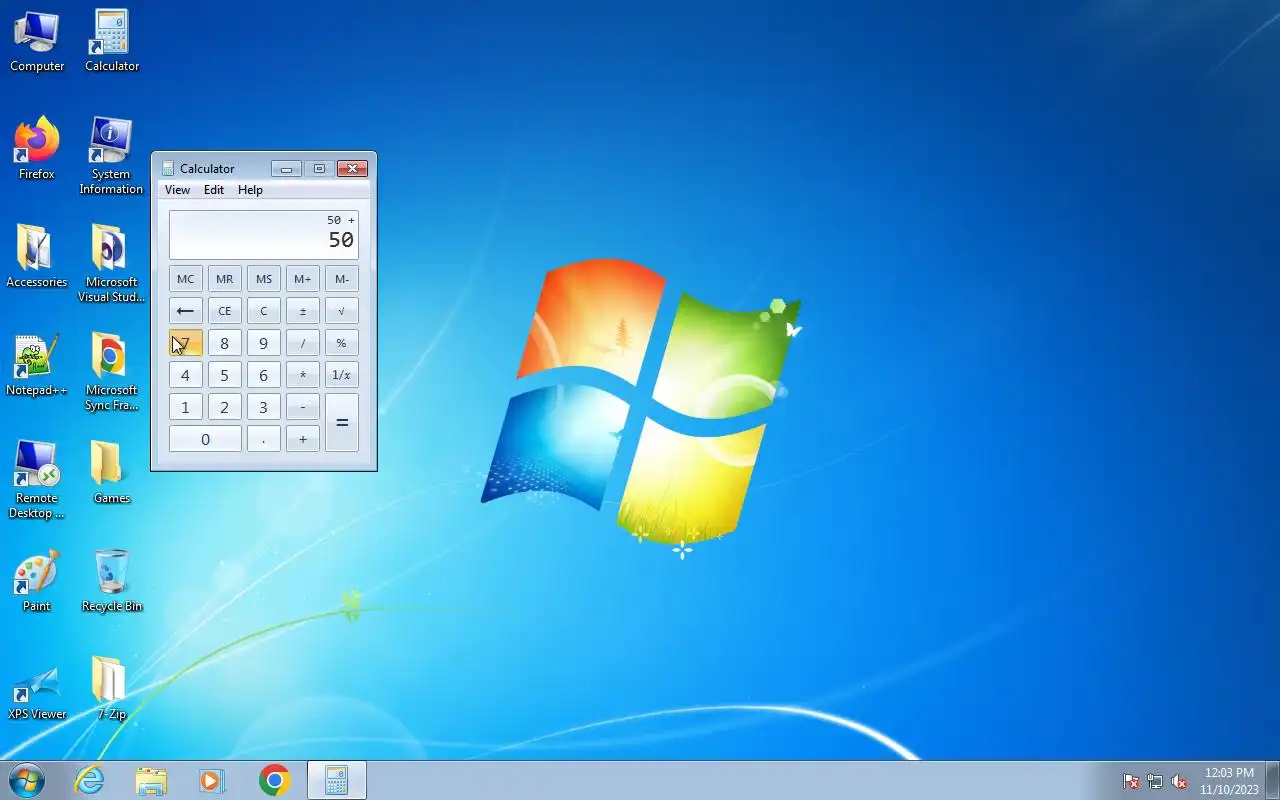Select the Calculator desktop shortcut
Screen dimensions: 1280x800
(112, 42)
